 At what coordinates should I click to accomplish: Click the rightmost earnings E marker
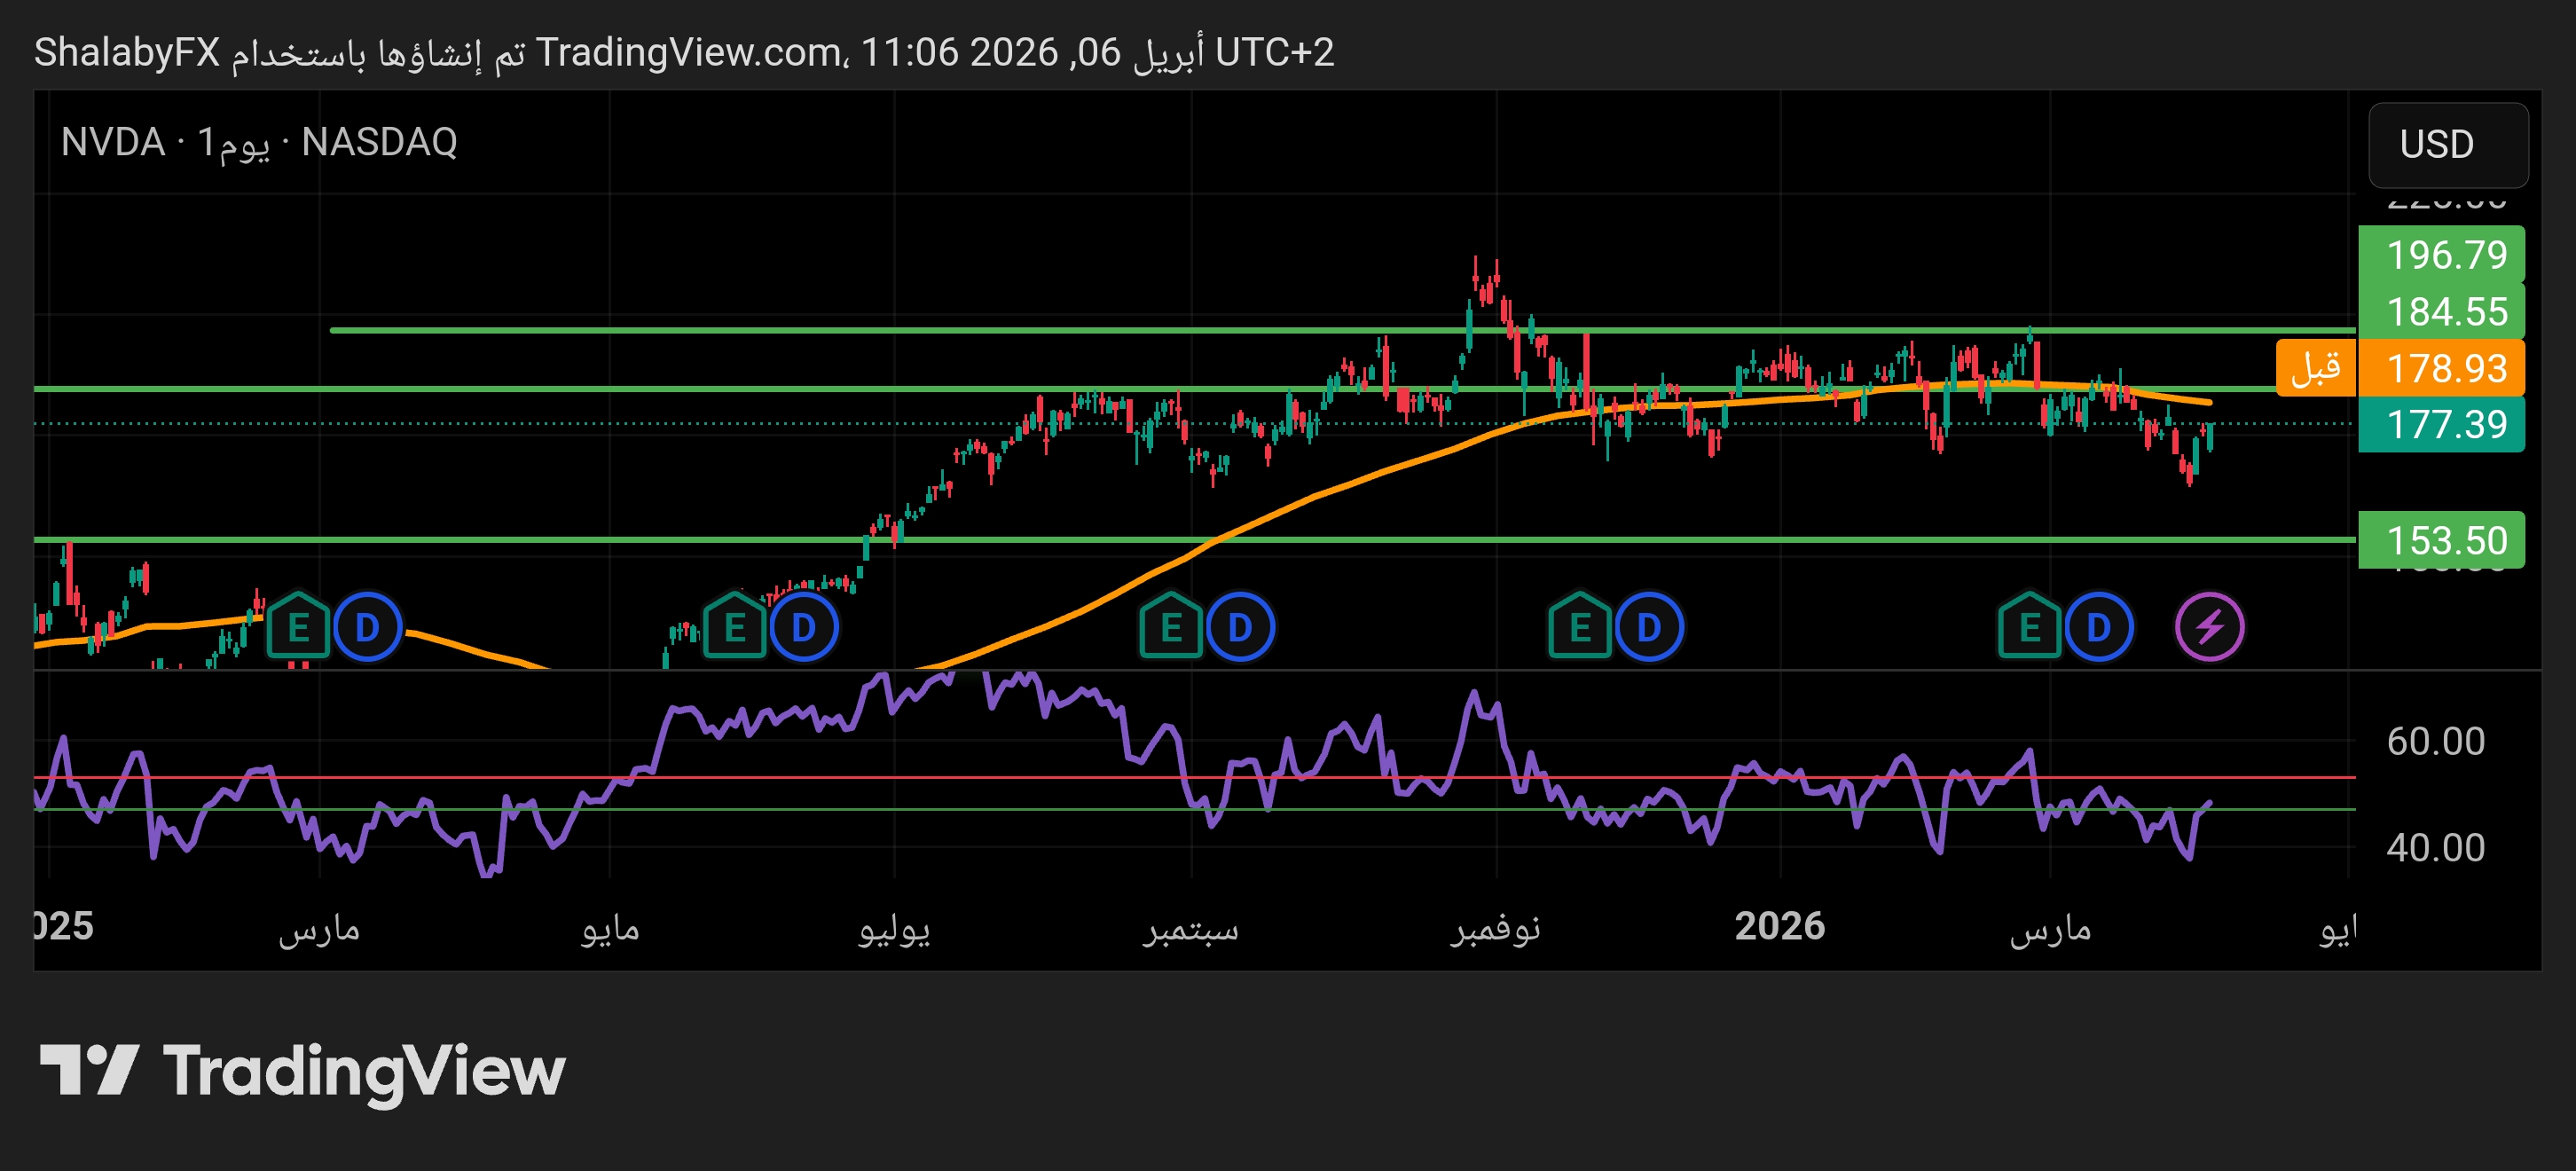click(2029, 627)
